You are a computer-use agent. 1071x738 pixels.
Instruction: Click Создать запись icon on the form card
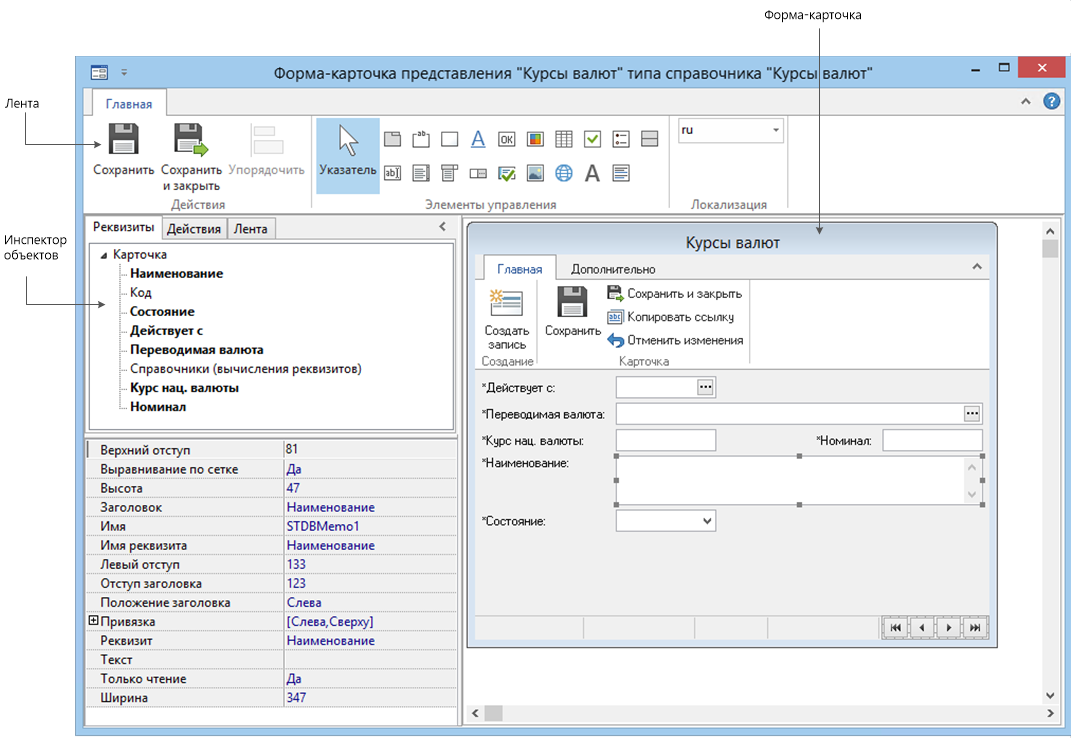click(x=506, y=303)
